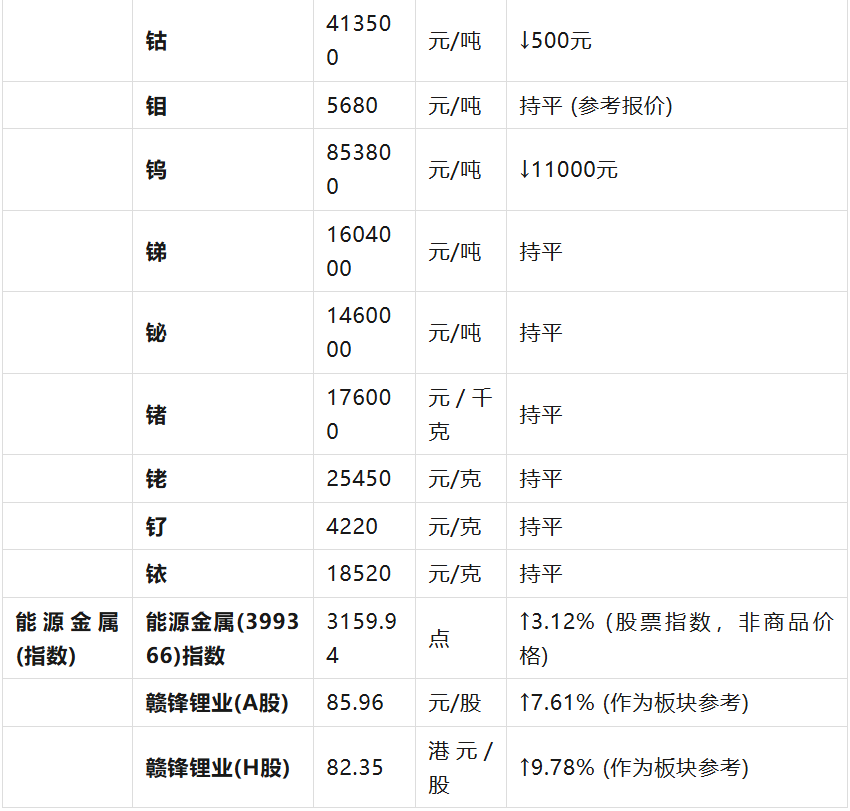850x811 pixels.
Task: Select the 铱 price value 18520
Action: pyautogui.click(x=358, y=574)
